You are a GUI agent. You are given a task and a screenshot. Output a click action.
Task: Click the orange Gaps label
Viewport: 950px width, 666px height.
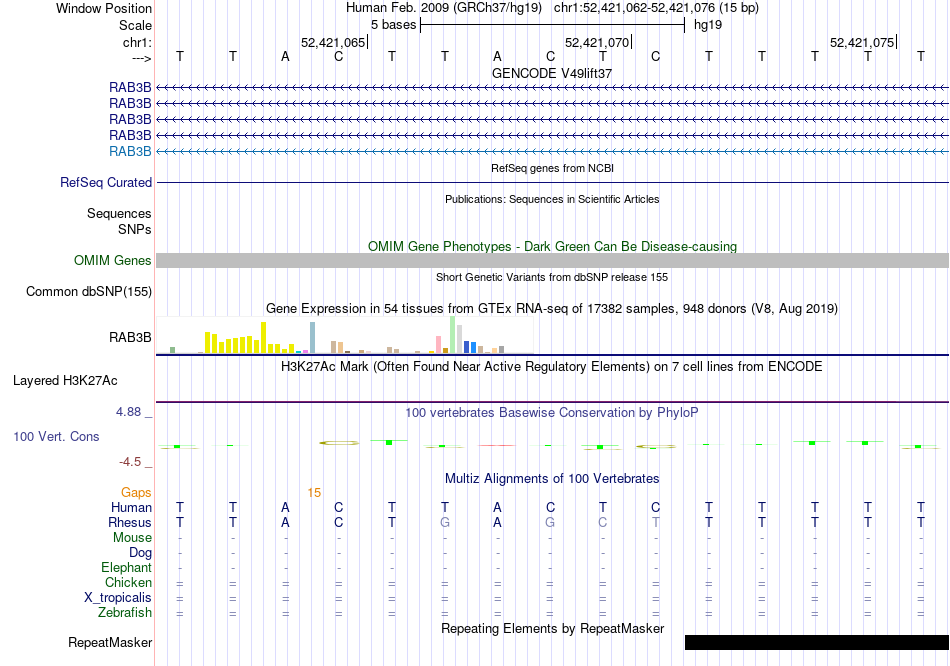(x=136, y=493)
